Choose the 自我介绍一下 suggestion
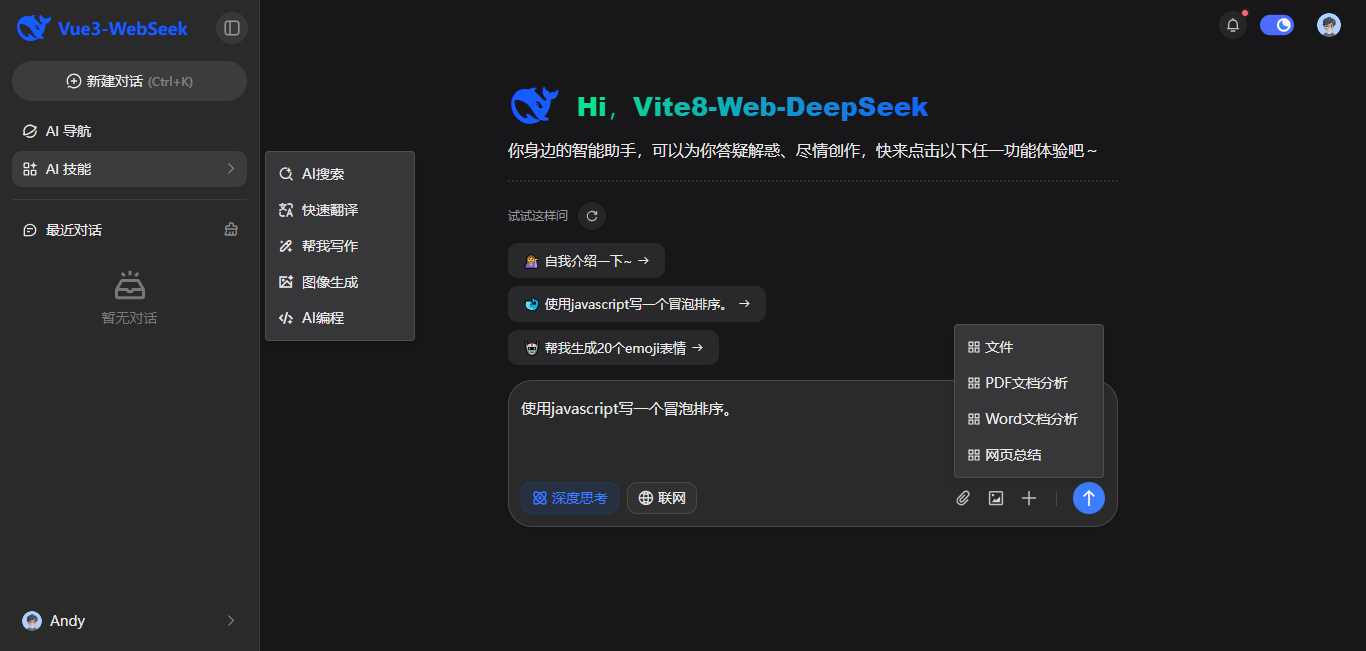The image size is (1366, 651). pos(586,261)
